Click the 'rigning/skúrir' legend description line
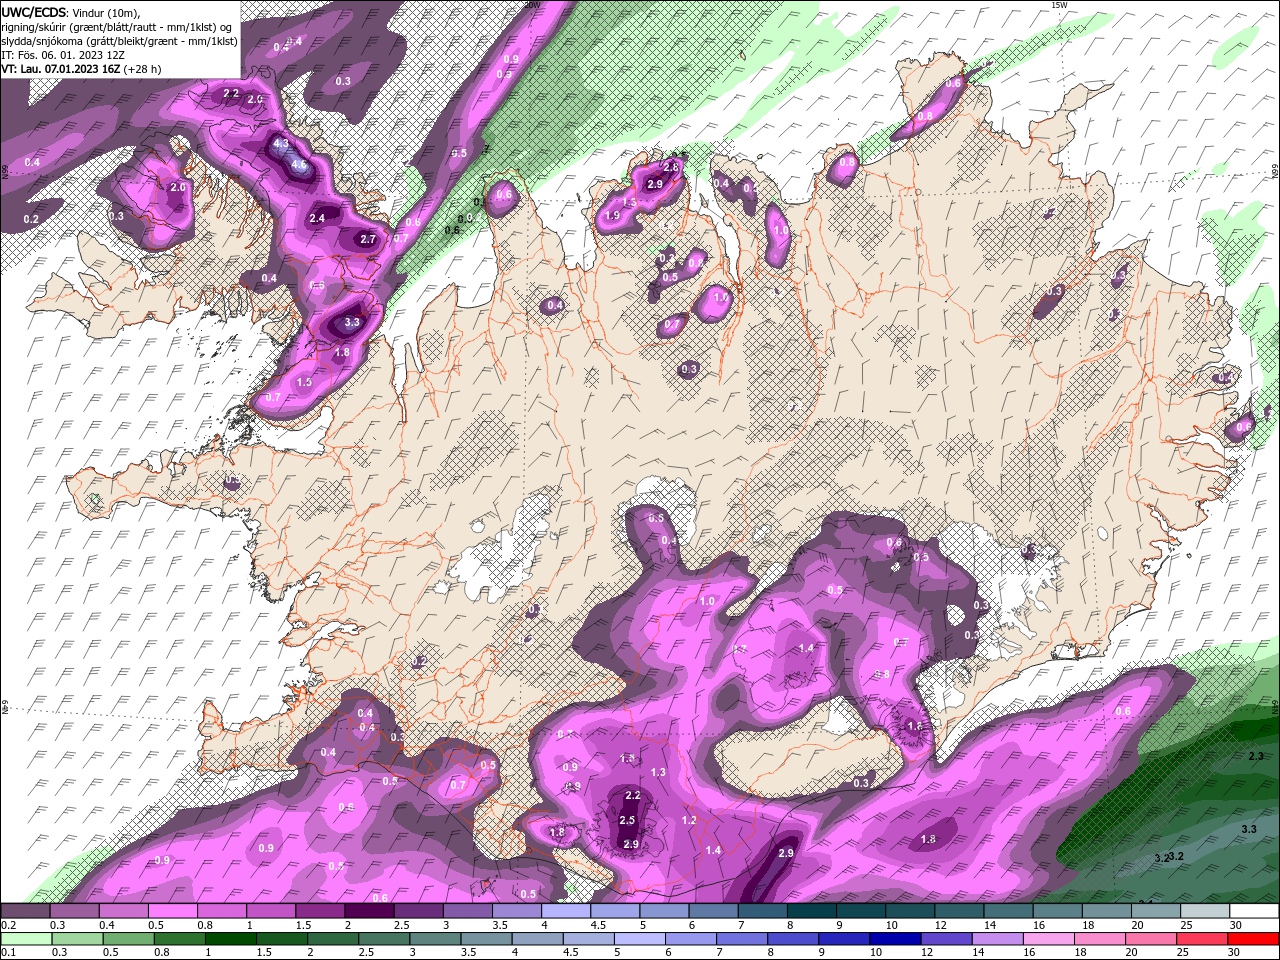1280x960 pixels. [x=119, y=27]
